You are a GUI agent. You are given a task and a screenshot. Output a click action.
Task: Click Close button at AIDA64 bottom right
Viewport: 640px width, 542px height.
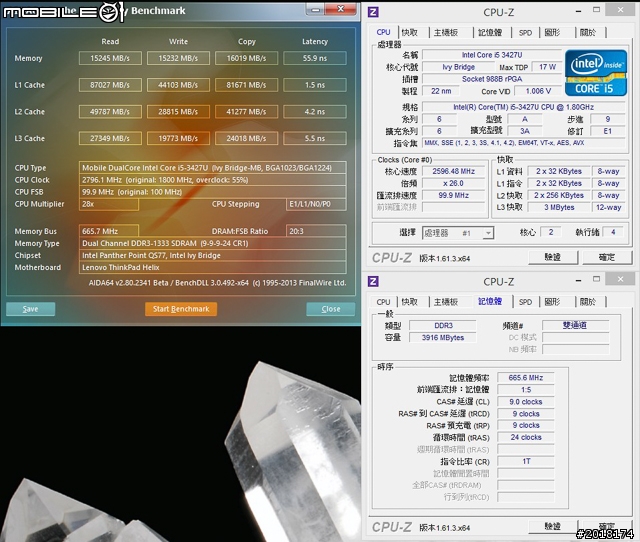[x=331, y=309]
